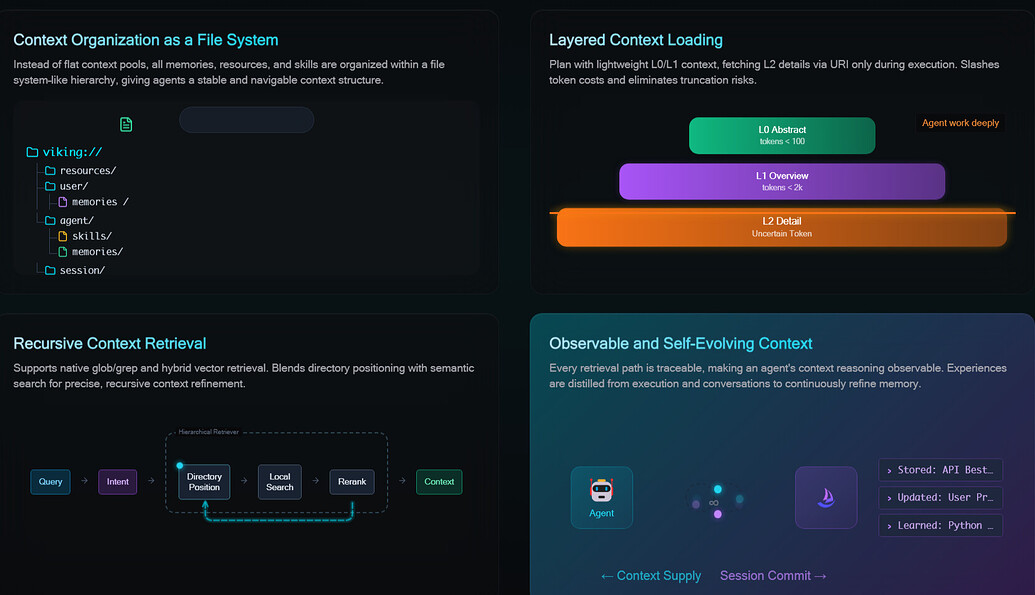Click the 'Recursive Context Retrieval' heading
This screenshot has width=1035, height=595.
[110, 343]
